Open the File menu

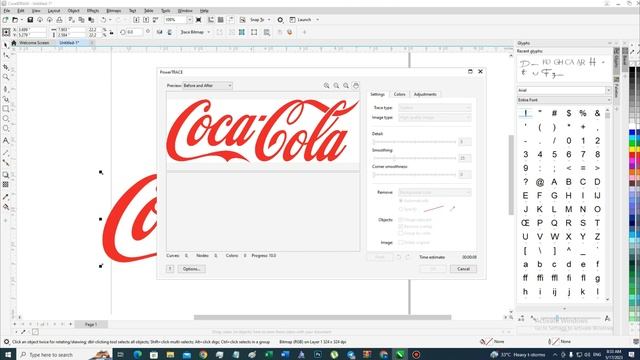pyautogui.click(x=7, y=11)
